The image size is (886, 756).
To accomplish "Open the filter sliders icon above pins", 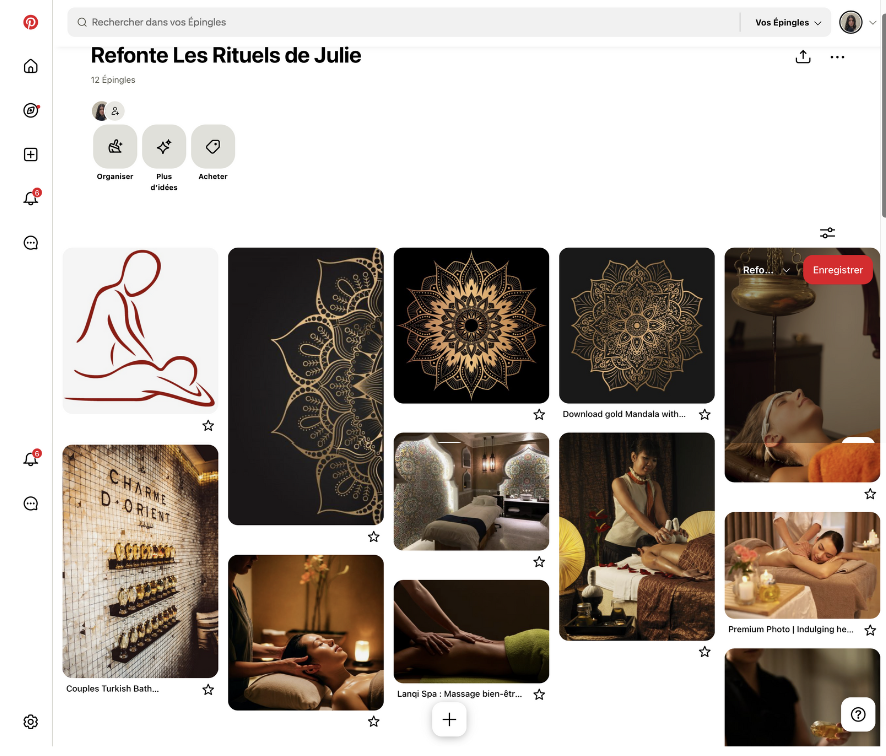I will [827, 233].
